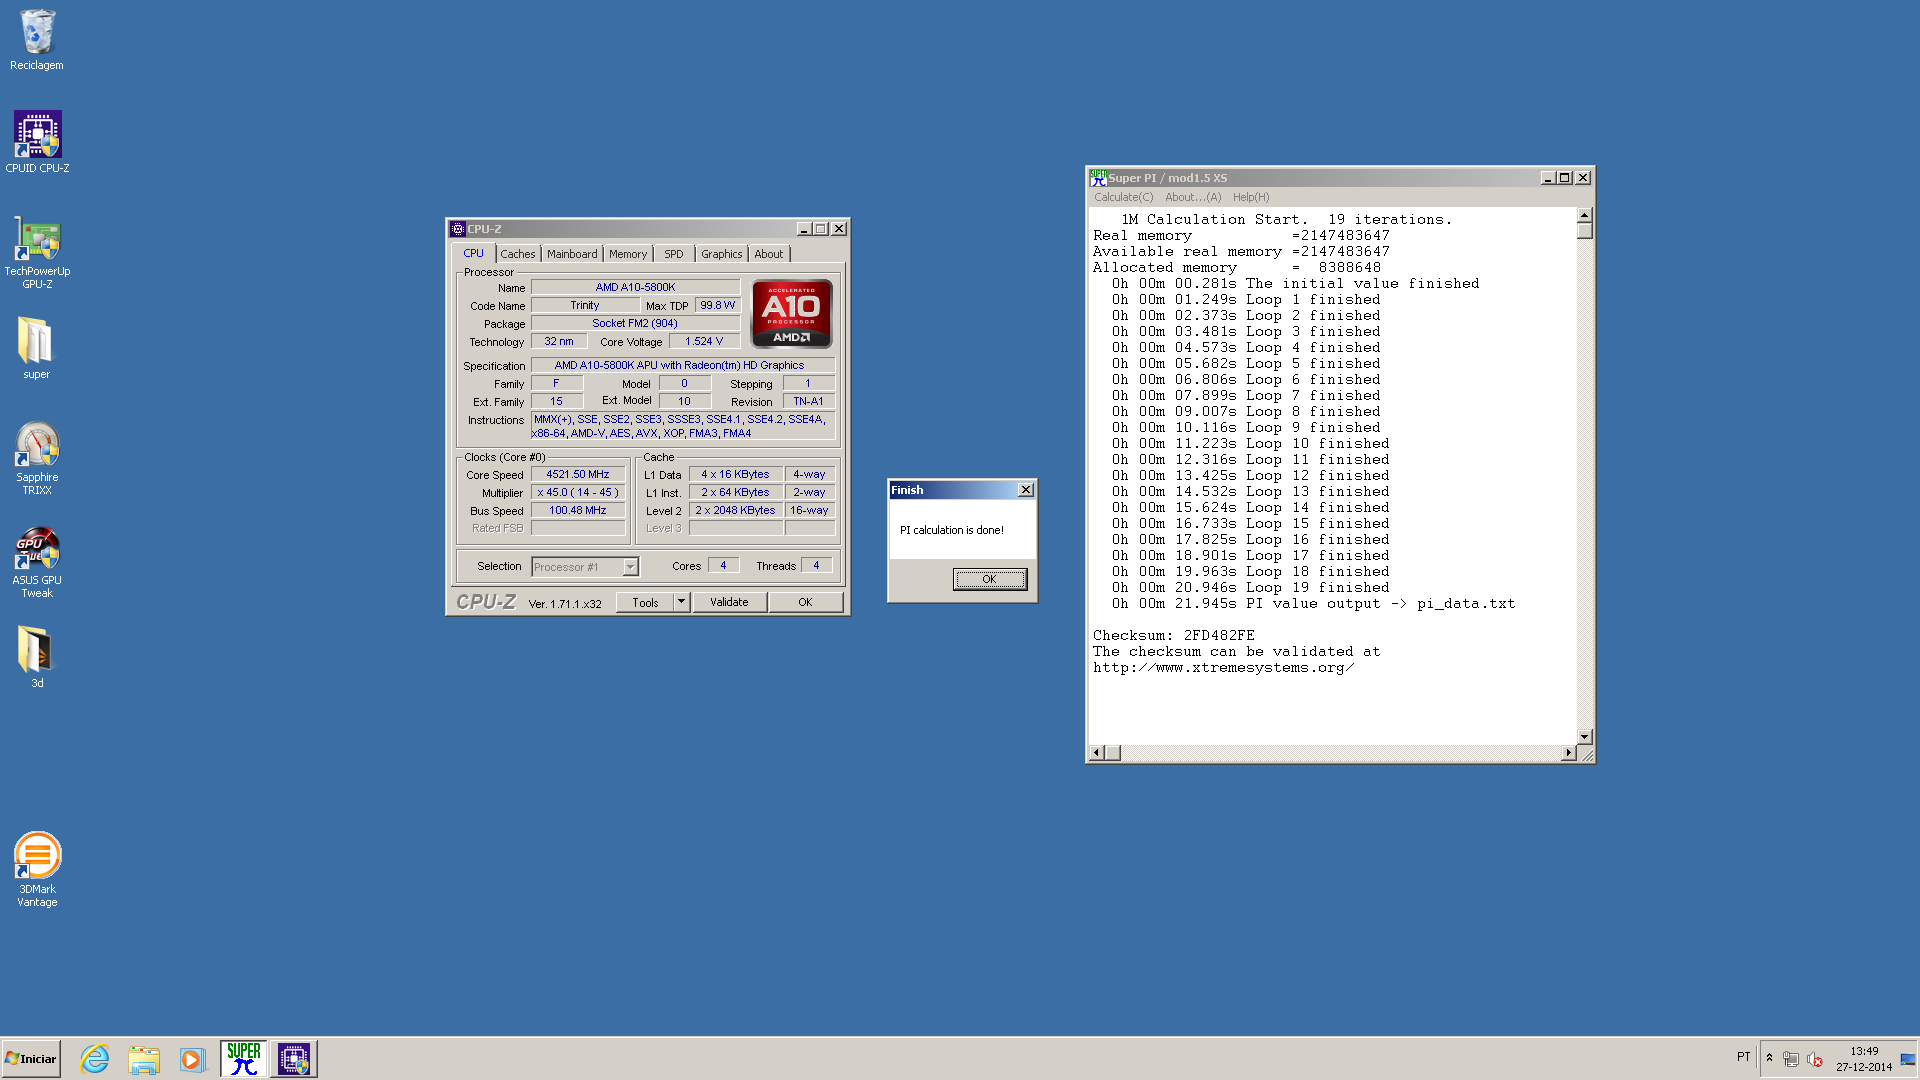Click the Tools button in CPU-Z
Screen dimensions: 1920x1080
[x=645, y=603]
